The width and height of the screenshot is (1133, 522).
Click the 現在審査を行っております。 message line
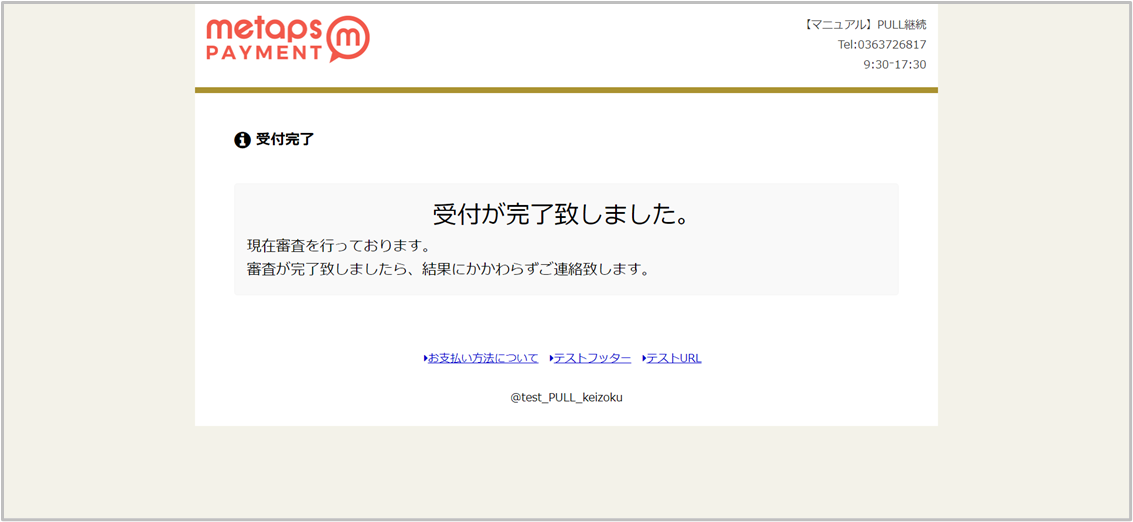click(339, 245)
